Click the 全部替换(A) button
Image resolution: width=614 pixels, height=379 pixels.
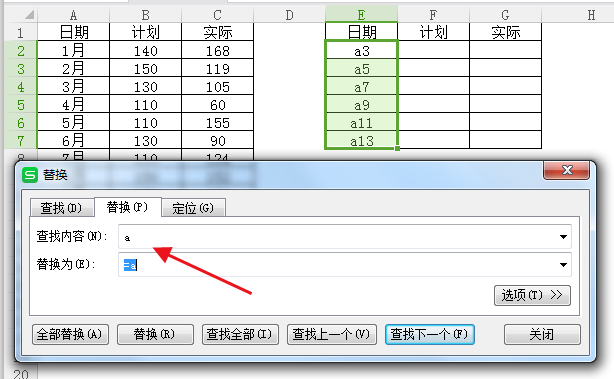click(70, 334)
